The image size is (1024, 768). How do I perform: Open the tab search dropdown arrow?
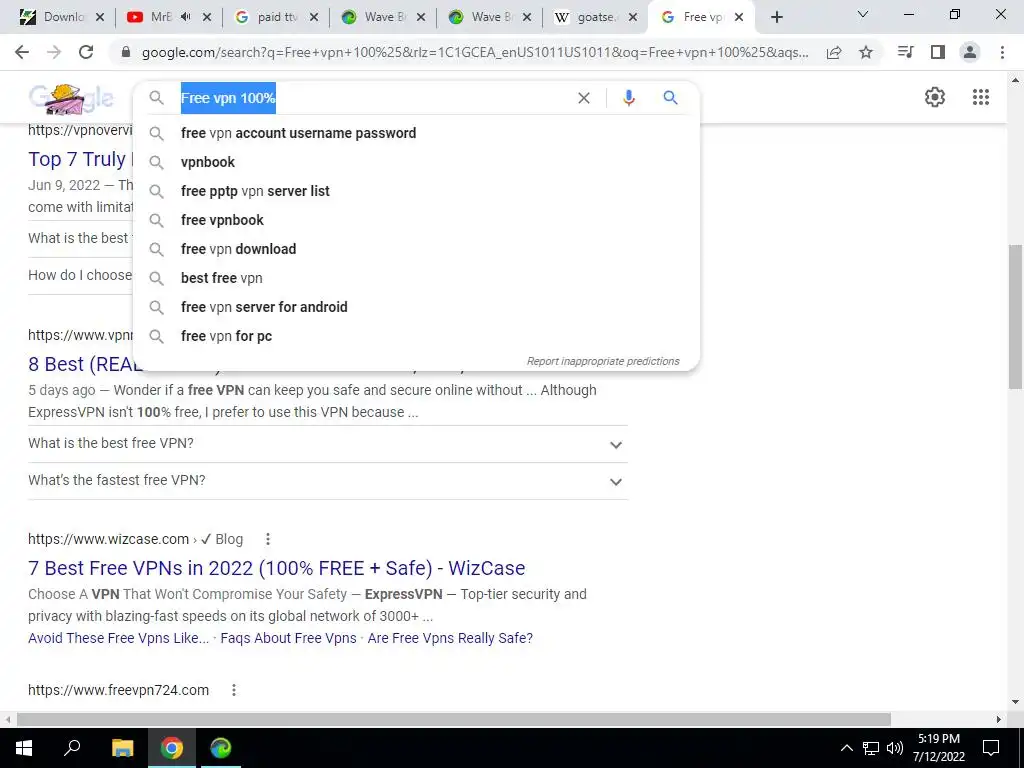coord(863,14)
